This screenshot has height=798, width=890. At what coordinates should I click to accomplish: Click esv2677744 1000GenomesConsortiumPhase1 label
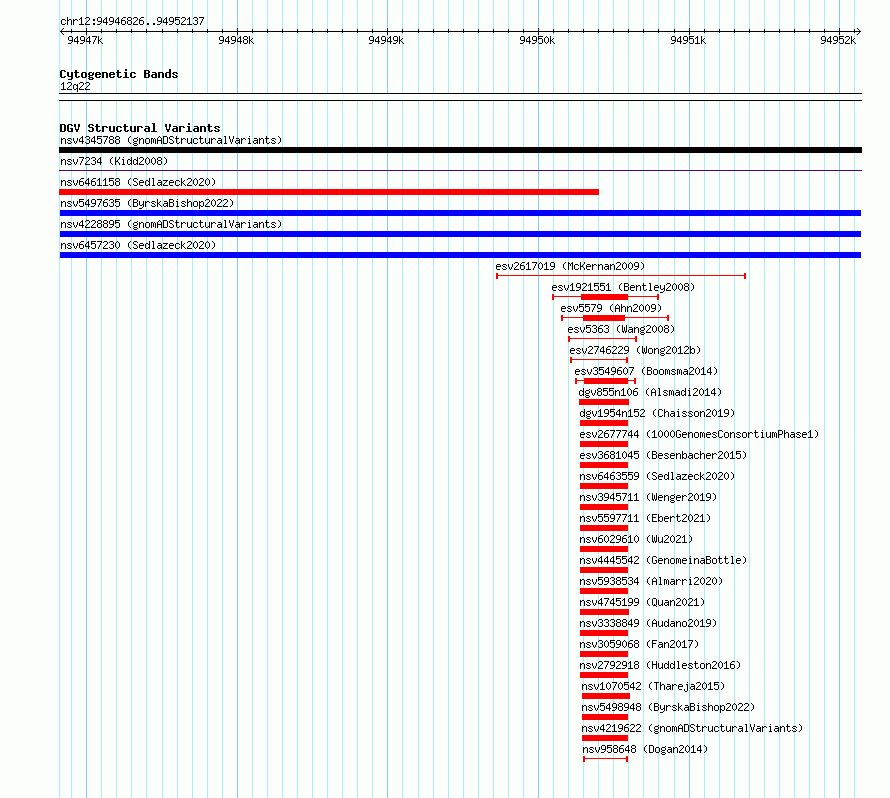(699, 434)
